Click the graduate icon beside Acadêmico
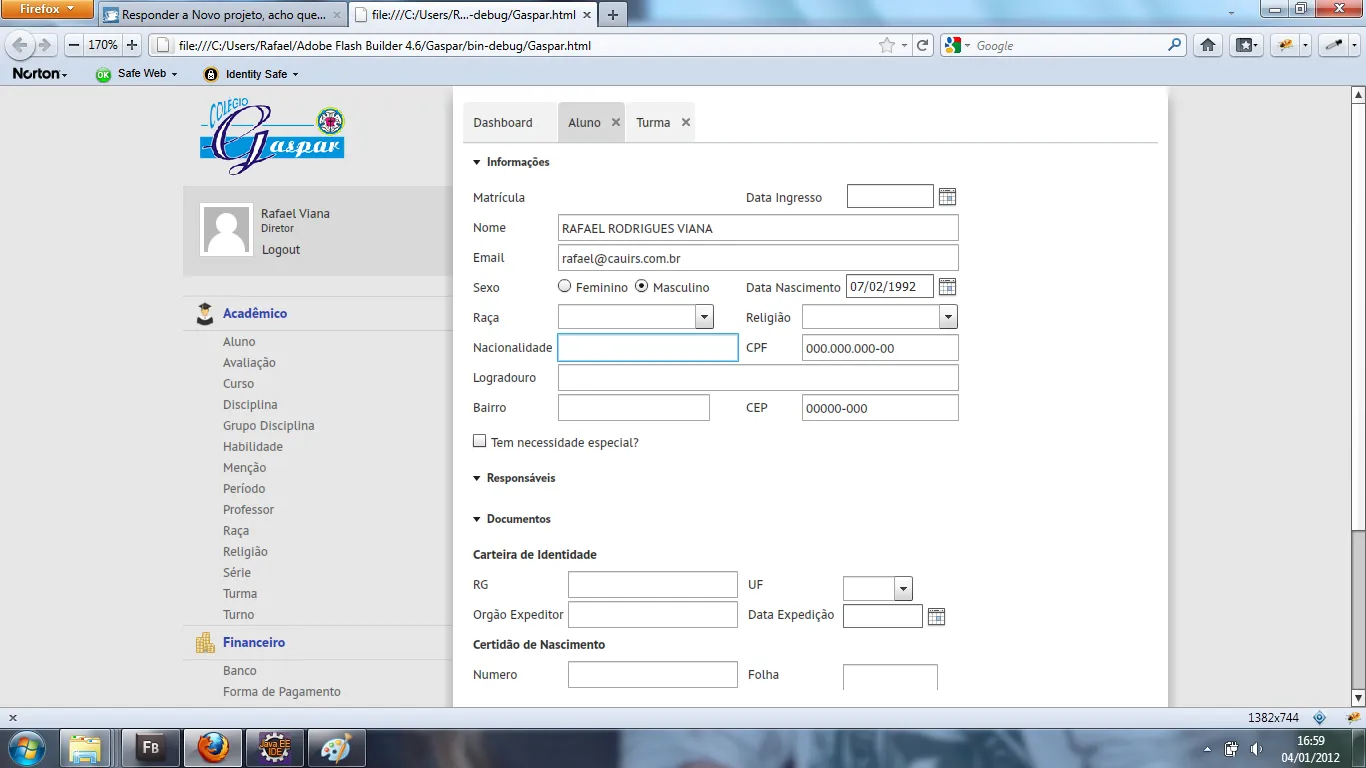Viewport: 1366px width, 768px height. tap(205, 314)
